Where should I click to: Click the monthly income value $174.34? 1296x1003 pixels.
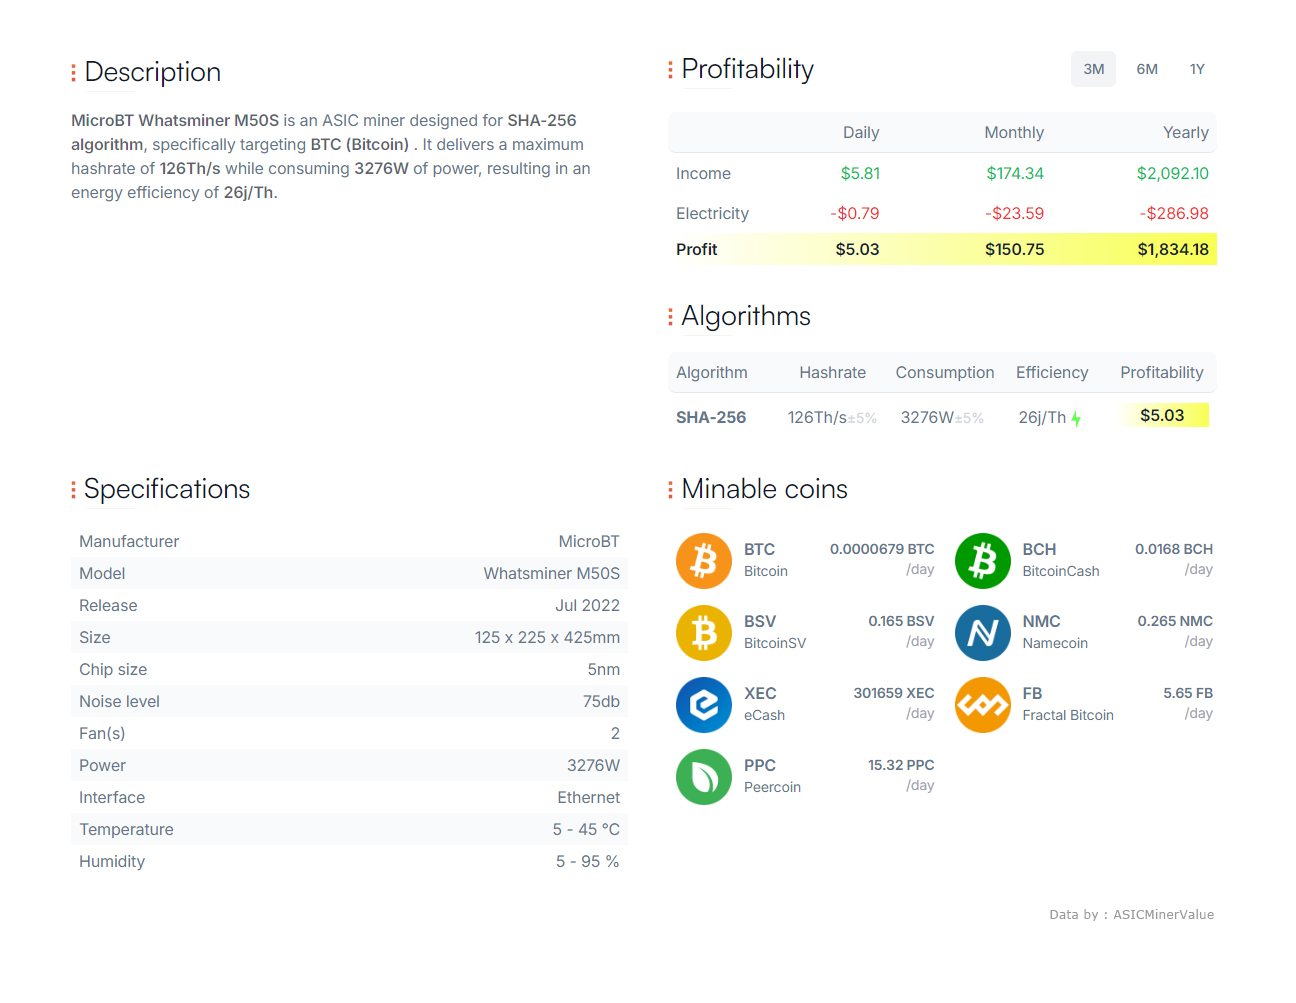(x=1015, y=173)
